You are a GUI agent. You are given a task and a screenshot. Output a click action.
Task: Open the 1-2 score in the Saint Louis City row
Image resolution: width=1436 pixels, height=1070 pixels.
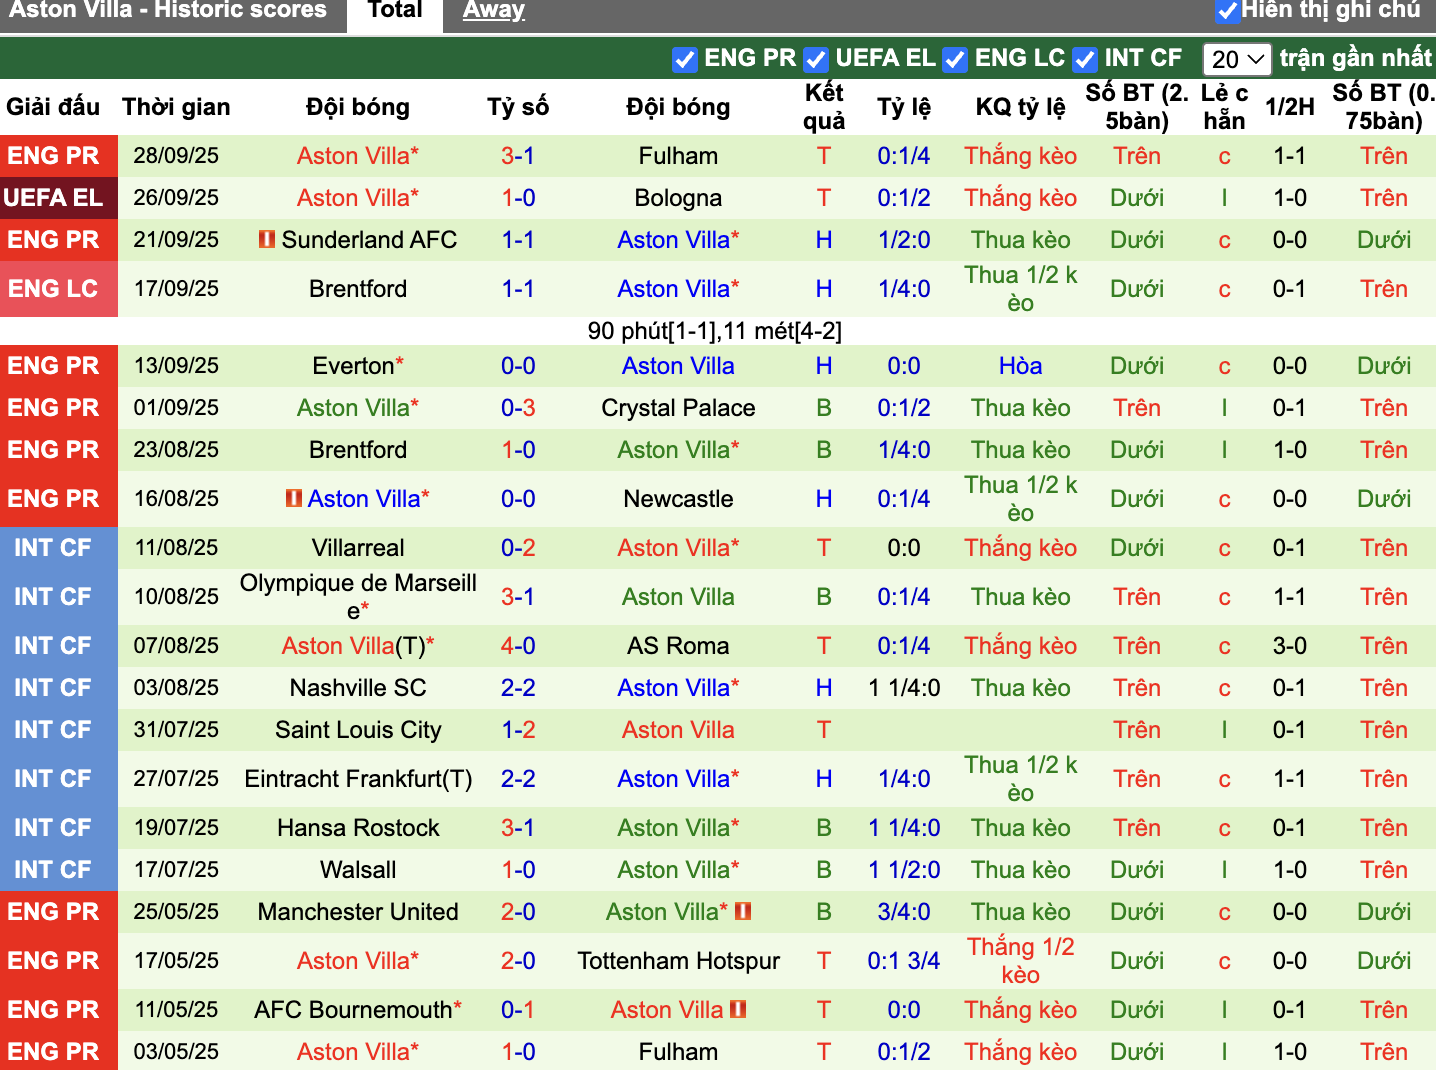click(x=518, y=730)
